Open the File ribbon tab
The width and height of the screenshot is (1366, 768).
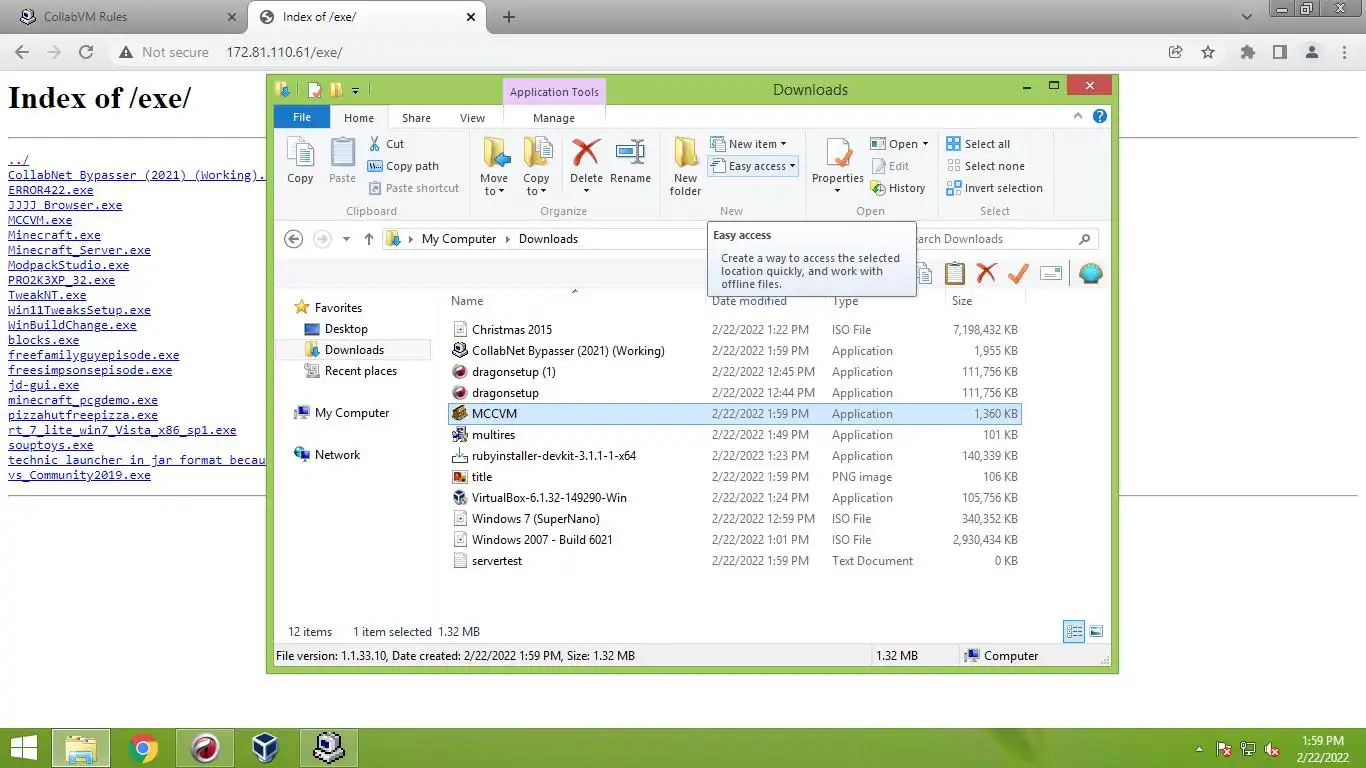click(x=301, y=117)
